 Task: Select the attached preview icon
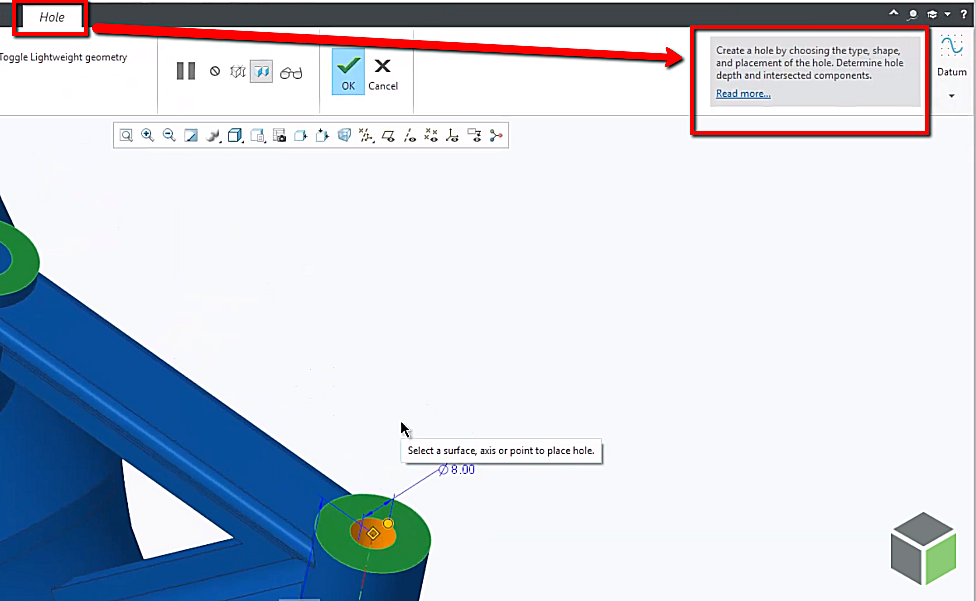point(261,72)
